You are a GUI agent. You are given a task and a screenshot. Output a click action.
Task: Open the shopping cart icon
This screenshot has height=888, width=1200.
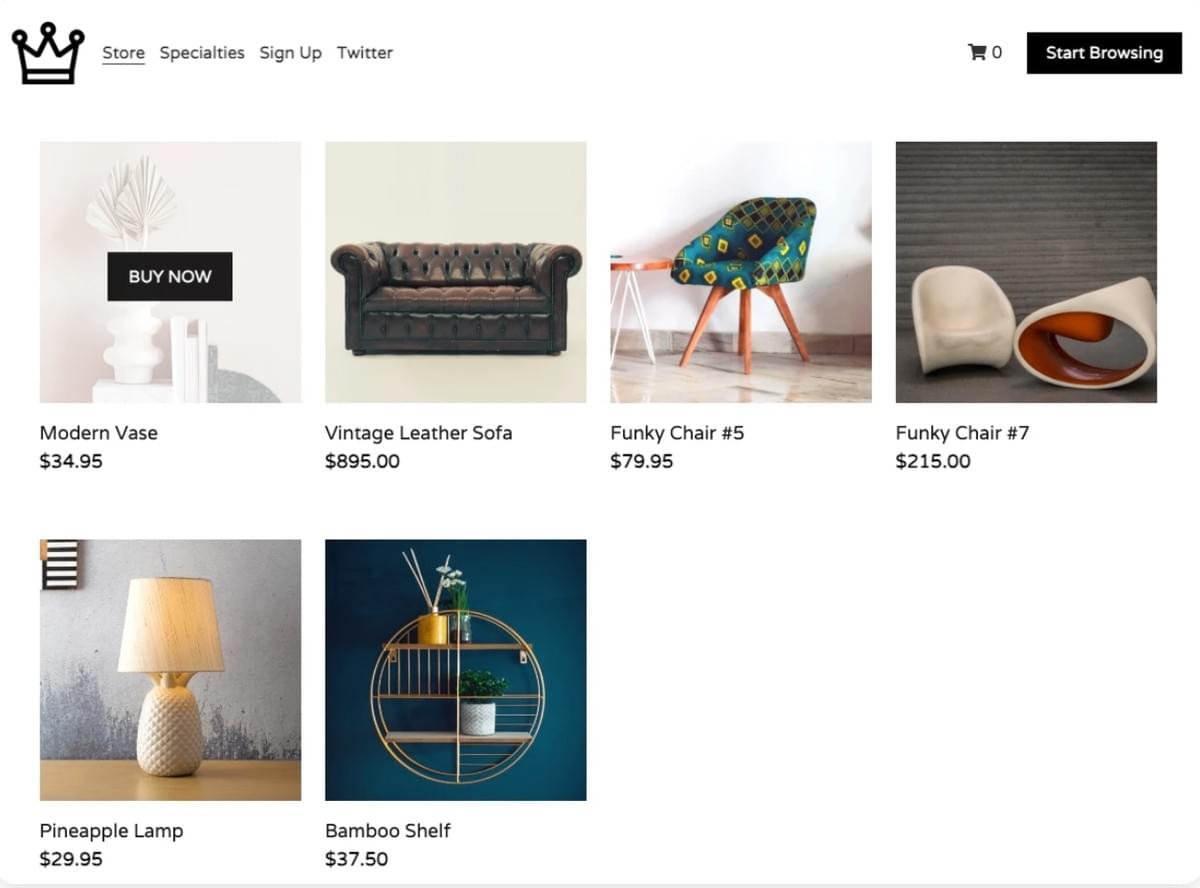coord(977,52)
